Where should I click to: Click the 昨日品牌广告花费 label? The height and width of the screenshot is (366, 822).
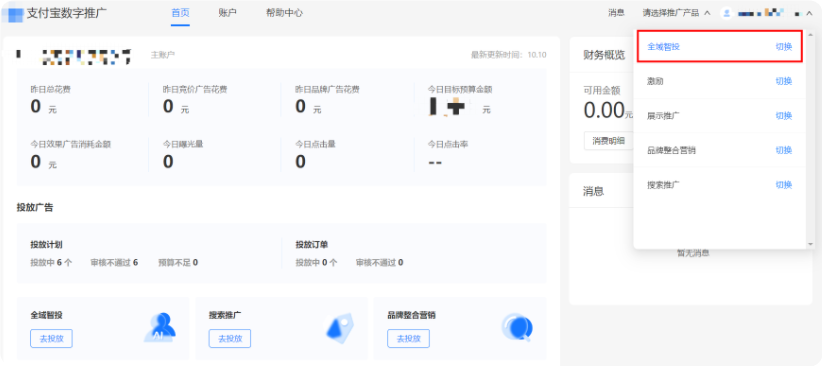327,90
